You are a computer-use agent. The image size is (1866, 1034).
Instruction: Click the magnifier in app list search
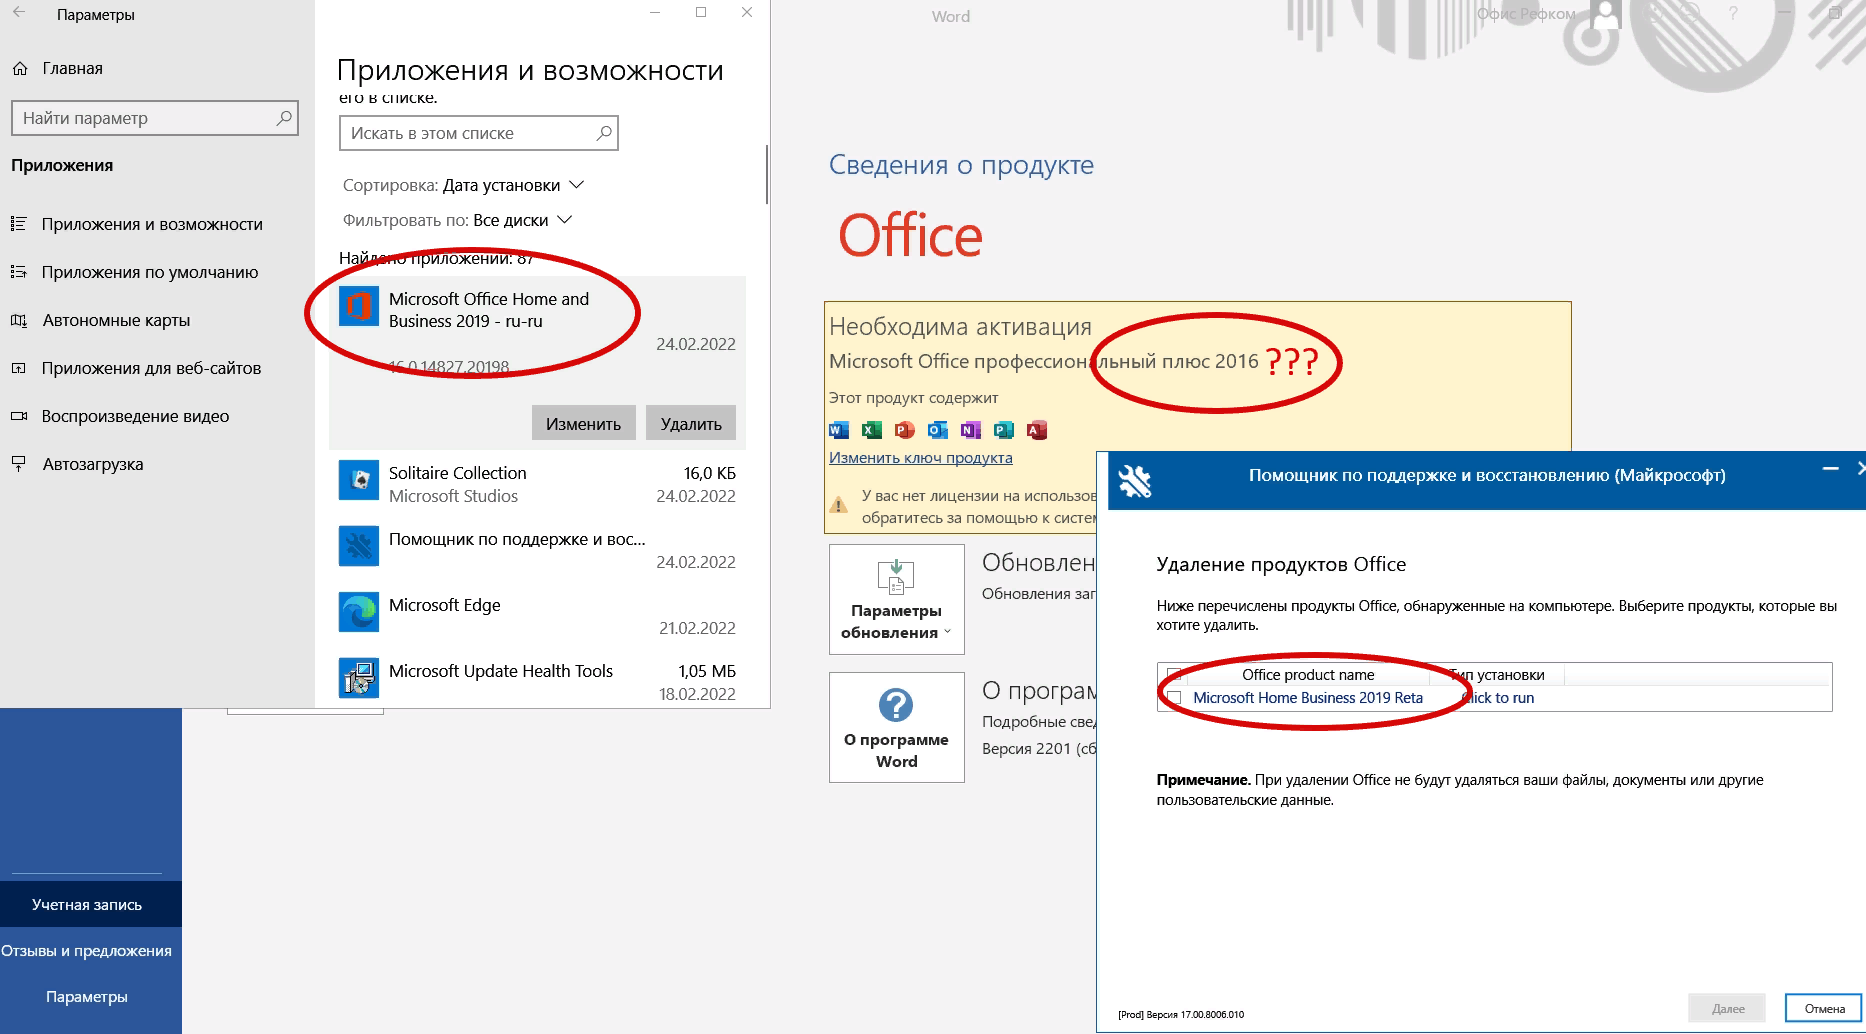[x=604, y=133]
